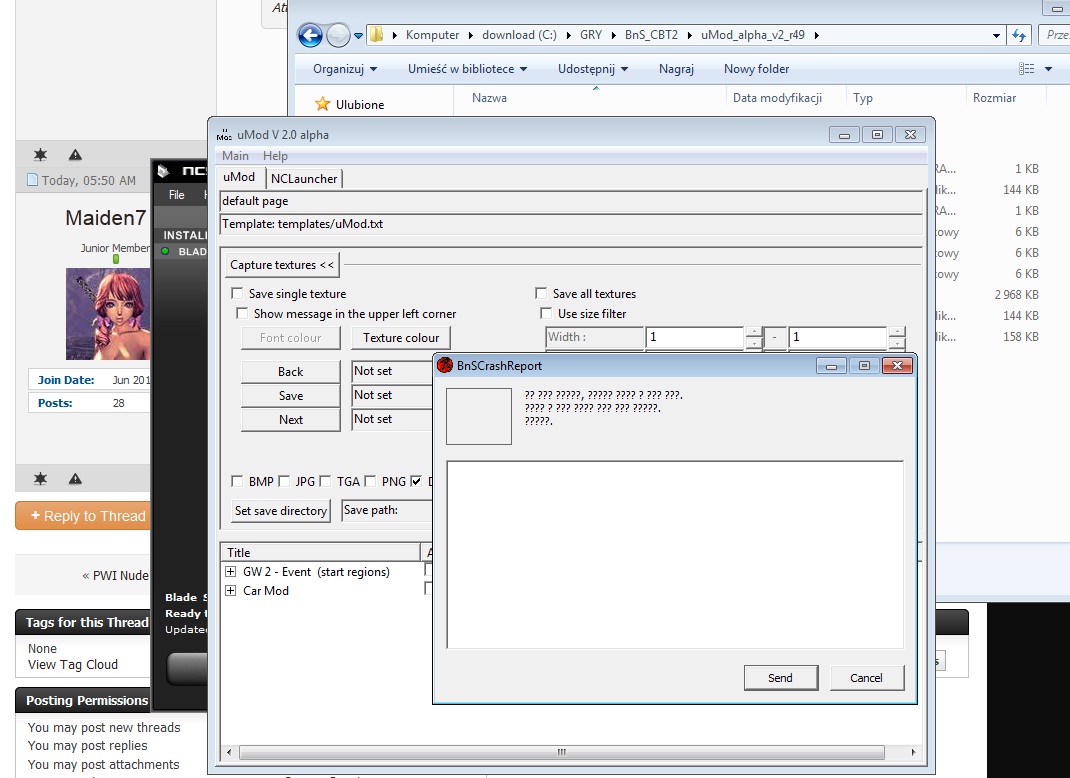Click the Capture textures << button
The image size is (1070, 778).
(282, 265)
